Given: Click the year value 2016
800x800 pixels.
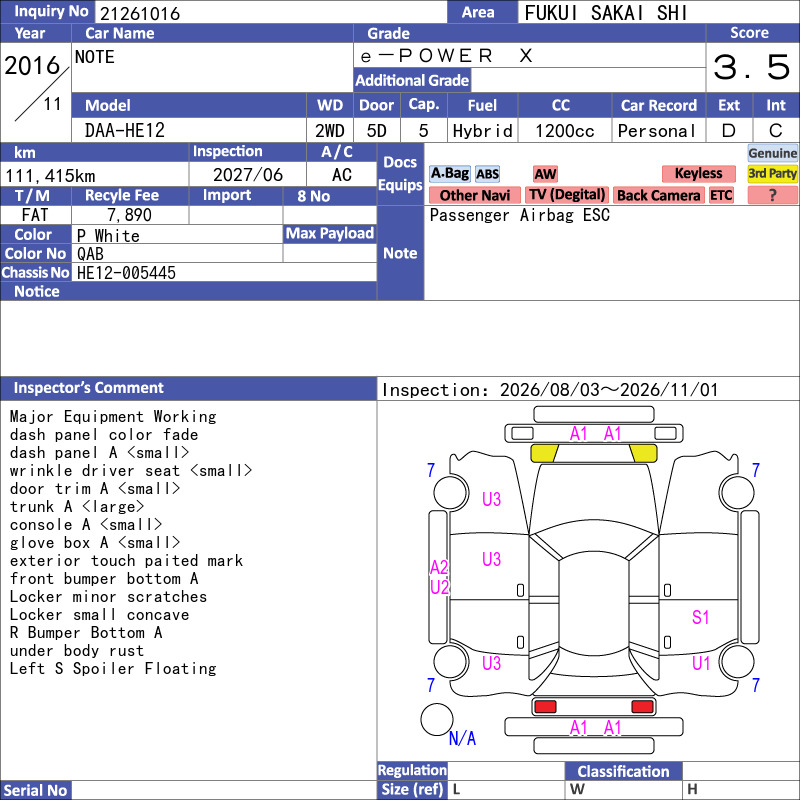Looking at the screenshot, I should (32, 66).
